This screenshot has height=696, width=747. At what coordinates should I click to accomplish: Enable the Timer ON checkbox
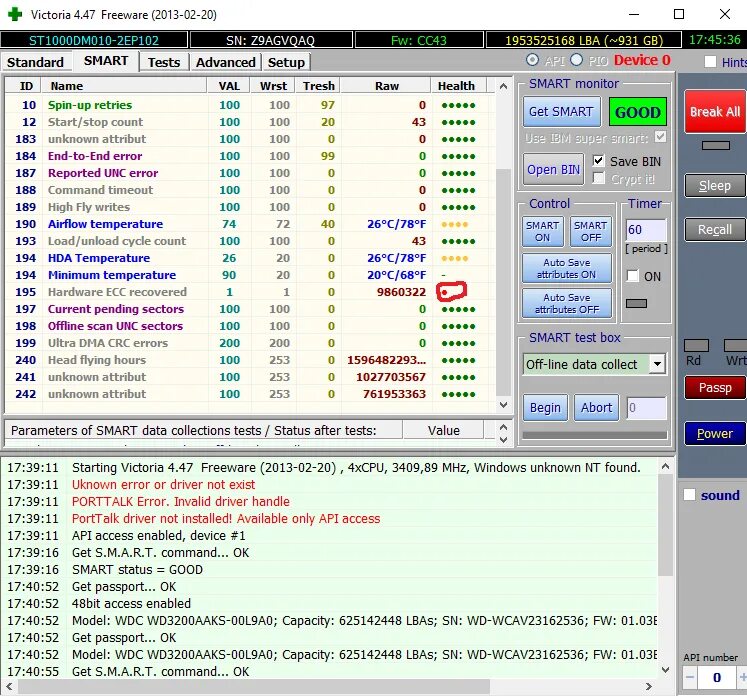[x=633, y=276]
